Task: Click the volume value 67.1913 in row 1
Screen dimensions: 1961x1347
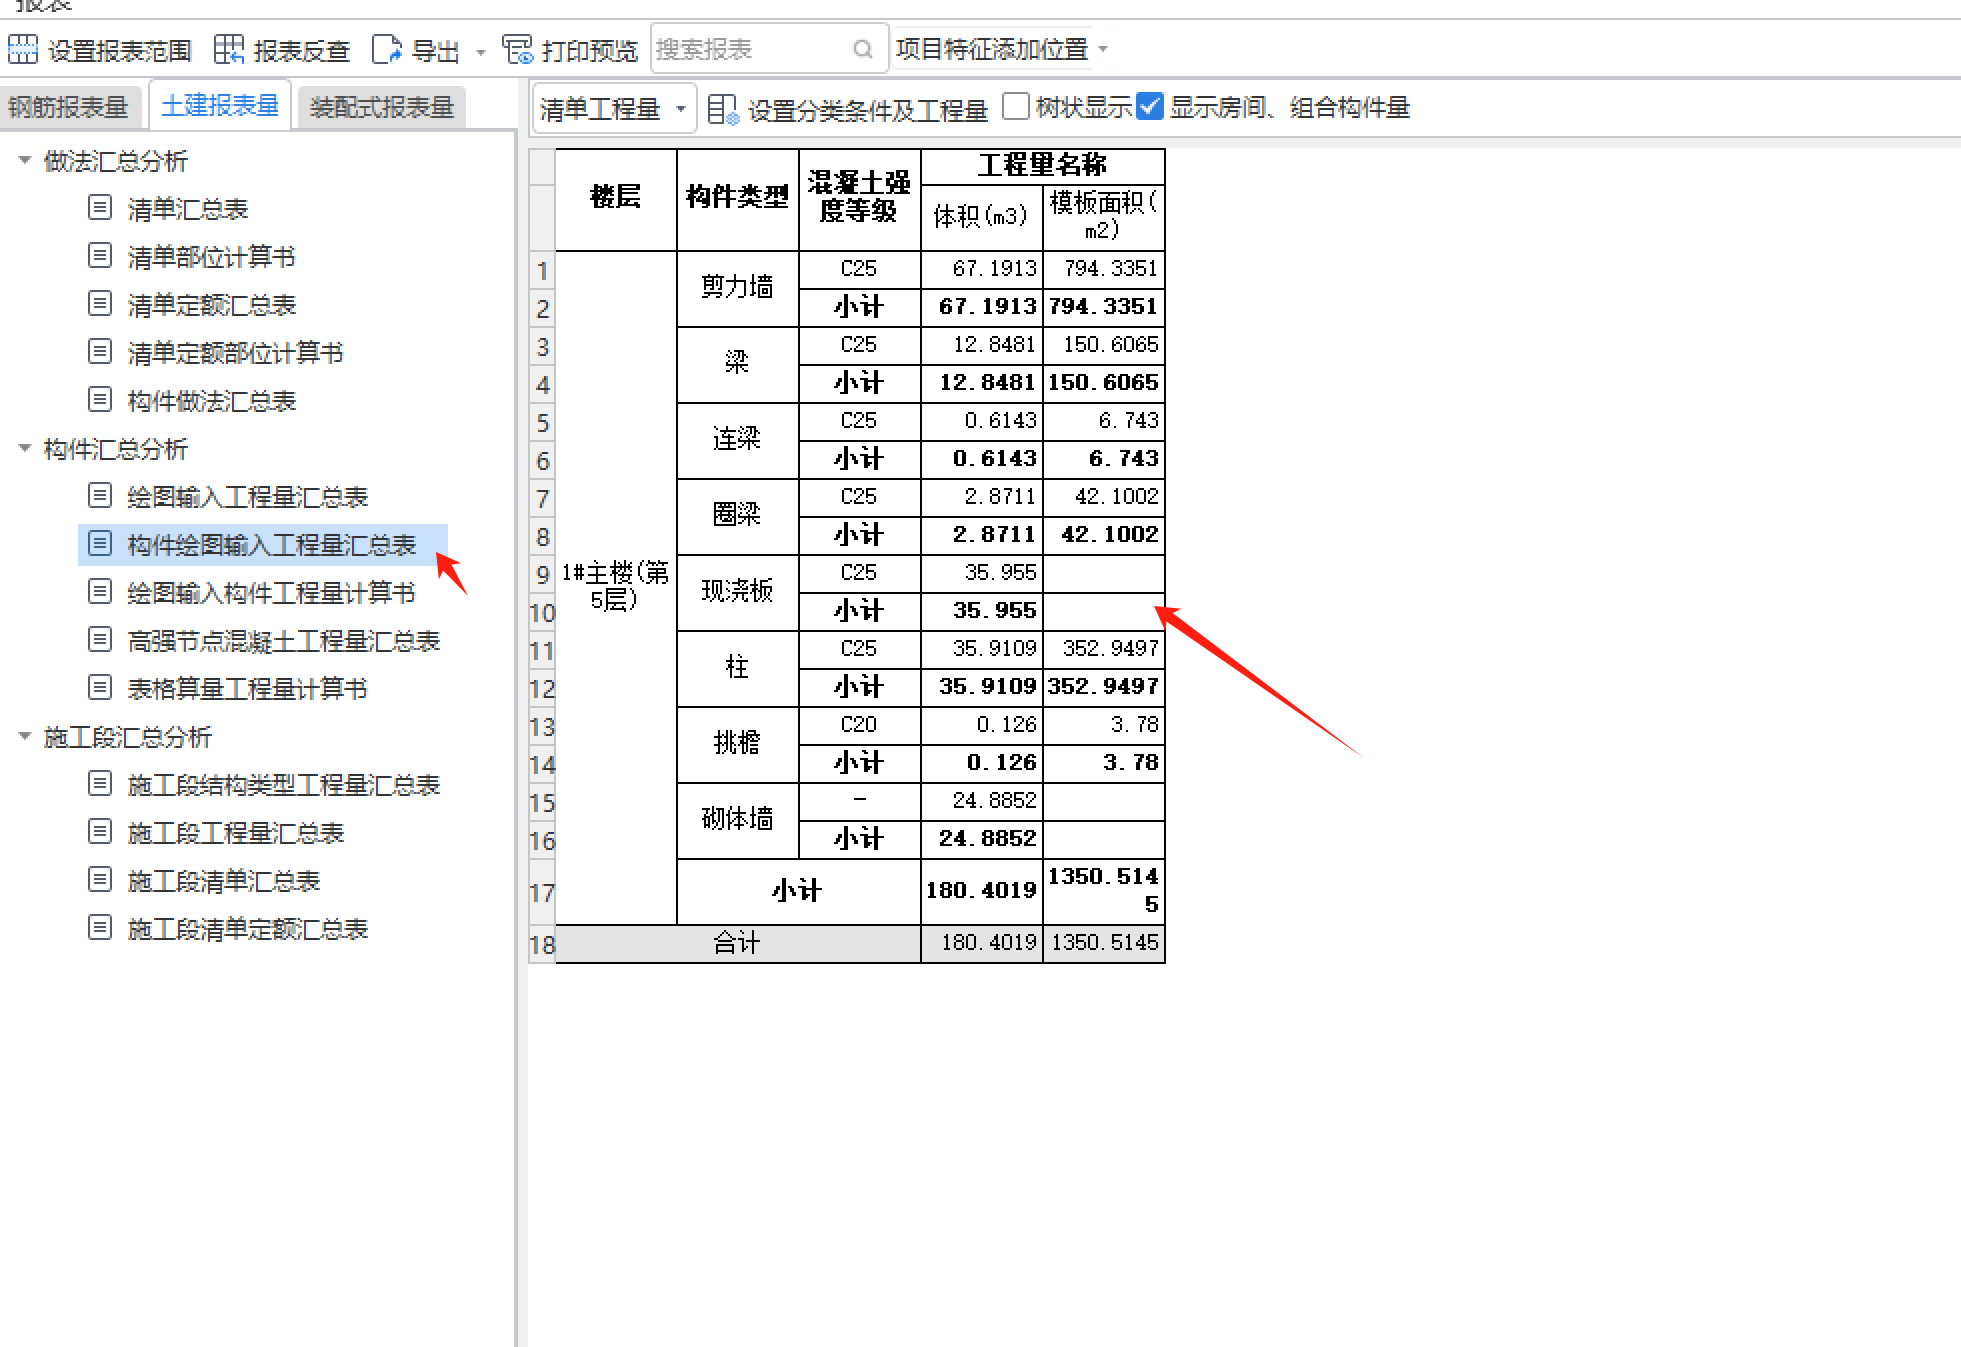Action: [x=982, y=269]
